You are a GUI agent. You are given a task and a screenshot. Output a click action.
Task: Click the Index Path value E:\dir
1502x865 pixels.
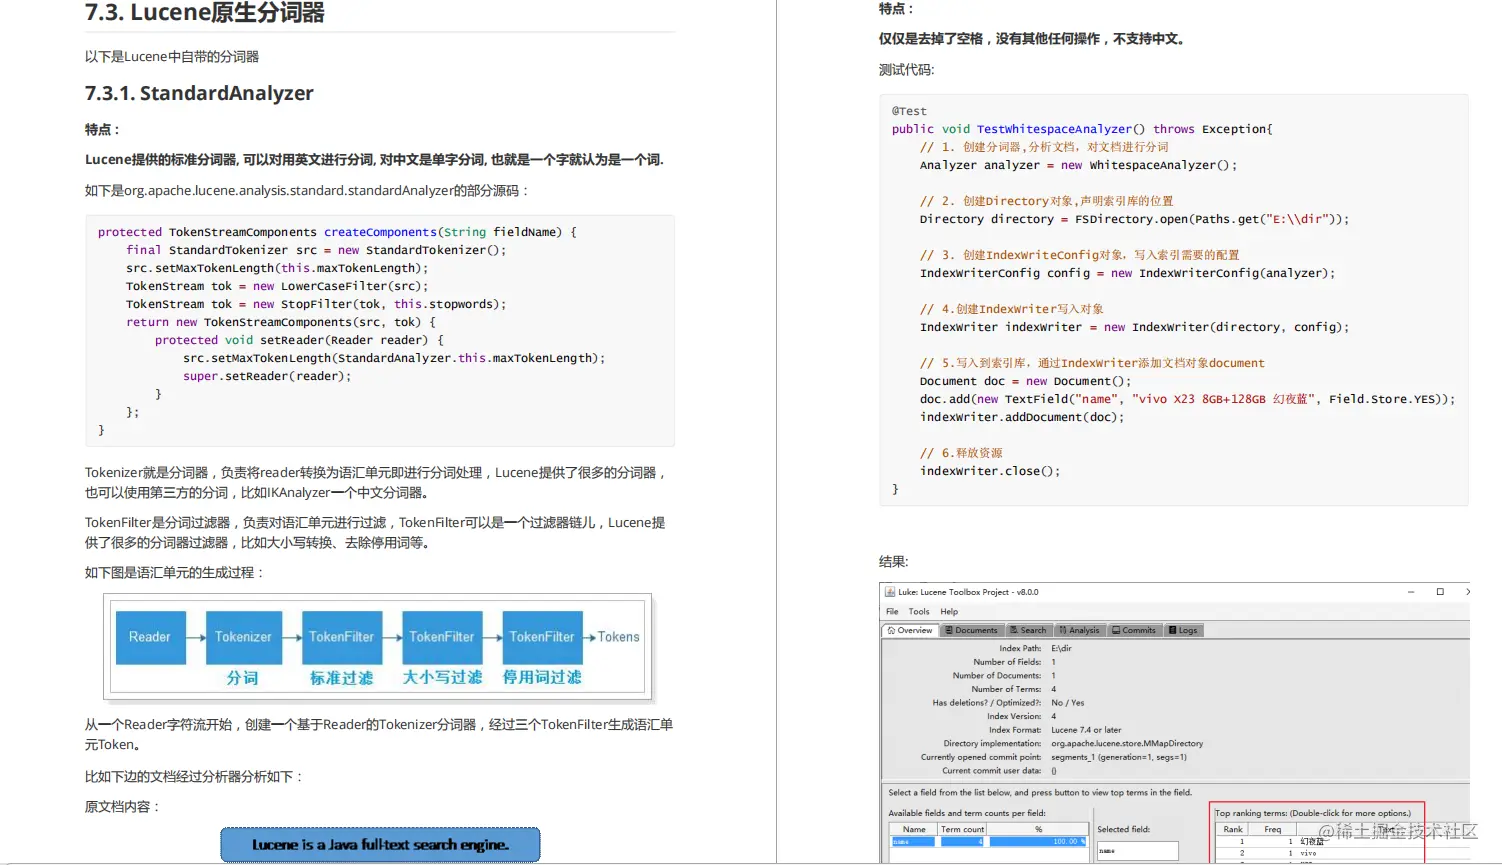click(1061, 648)
